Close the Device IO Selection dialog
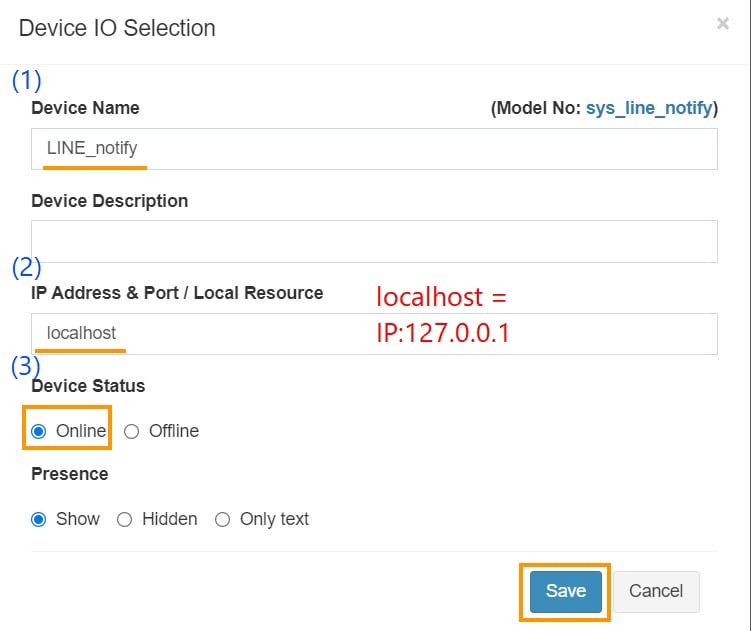This screenshot has height=631, width=751. (722, 24)
